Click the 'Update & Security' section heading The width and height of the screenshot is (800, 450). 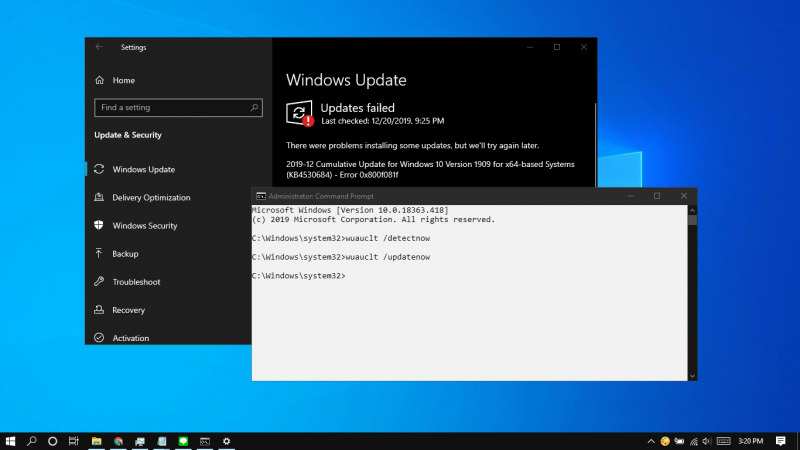click(x=128, y=135)
